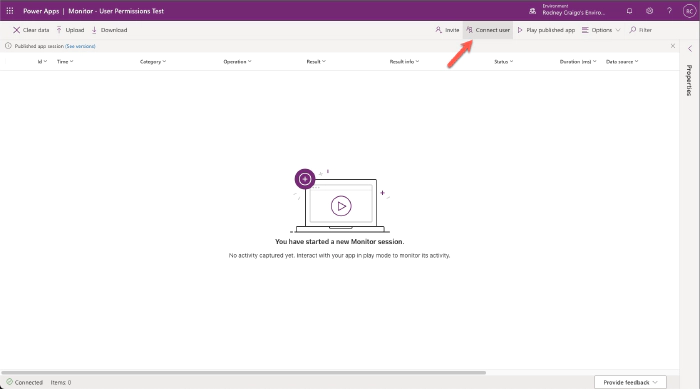
Task: Click the Download toolbar item
Action: [x=109, y=30]
